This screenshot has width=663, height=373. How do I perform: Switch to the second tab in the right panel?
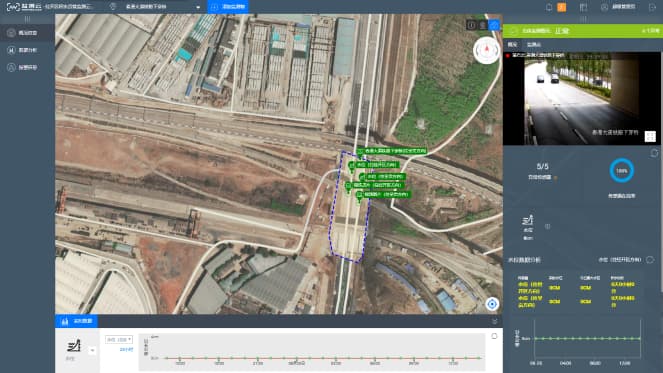[x=534, y=44]
